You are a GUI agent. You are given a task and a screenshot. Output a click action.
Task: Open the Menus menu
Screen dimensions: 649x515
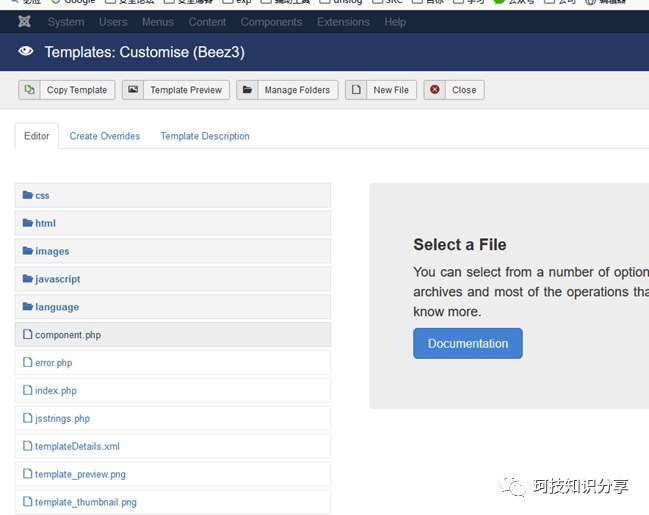pos(158,22)
